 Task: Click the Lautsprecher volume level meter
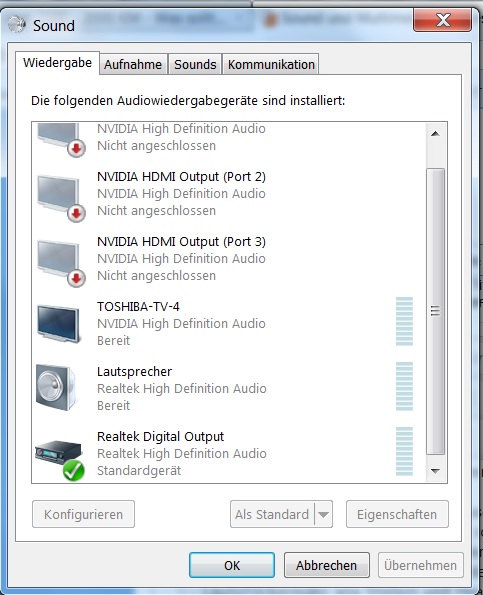404,386
